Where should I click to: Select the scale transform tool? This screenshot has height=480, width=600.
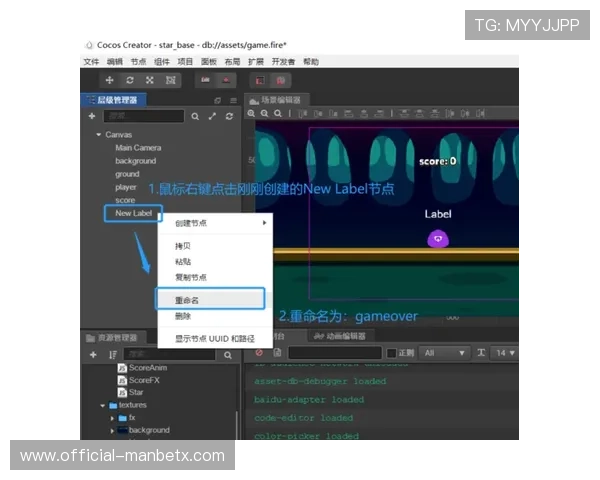[x=149, y=80]
